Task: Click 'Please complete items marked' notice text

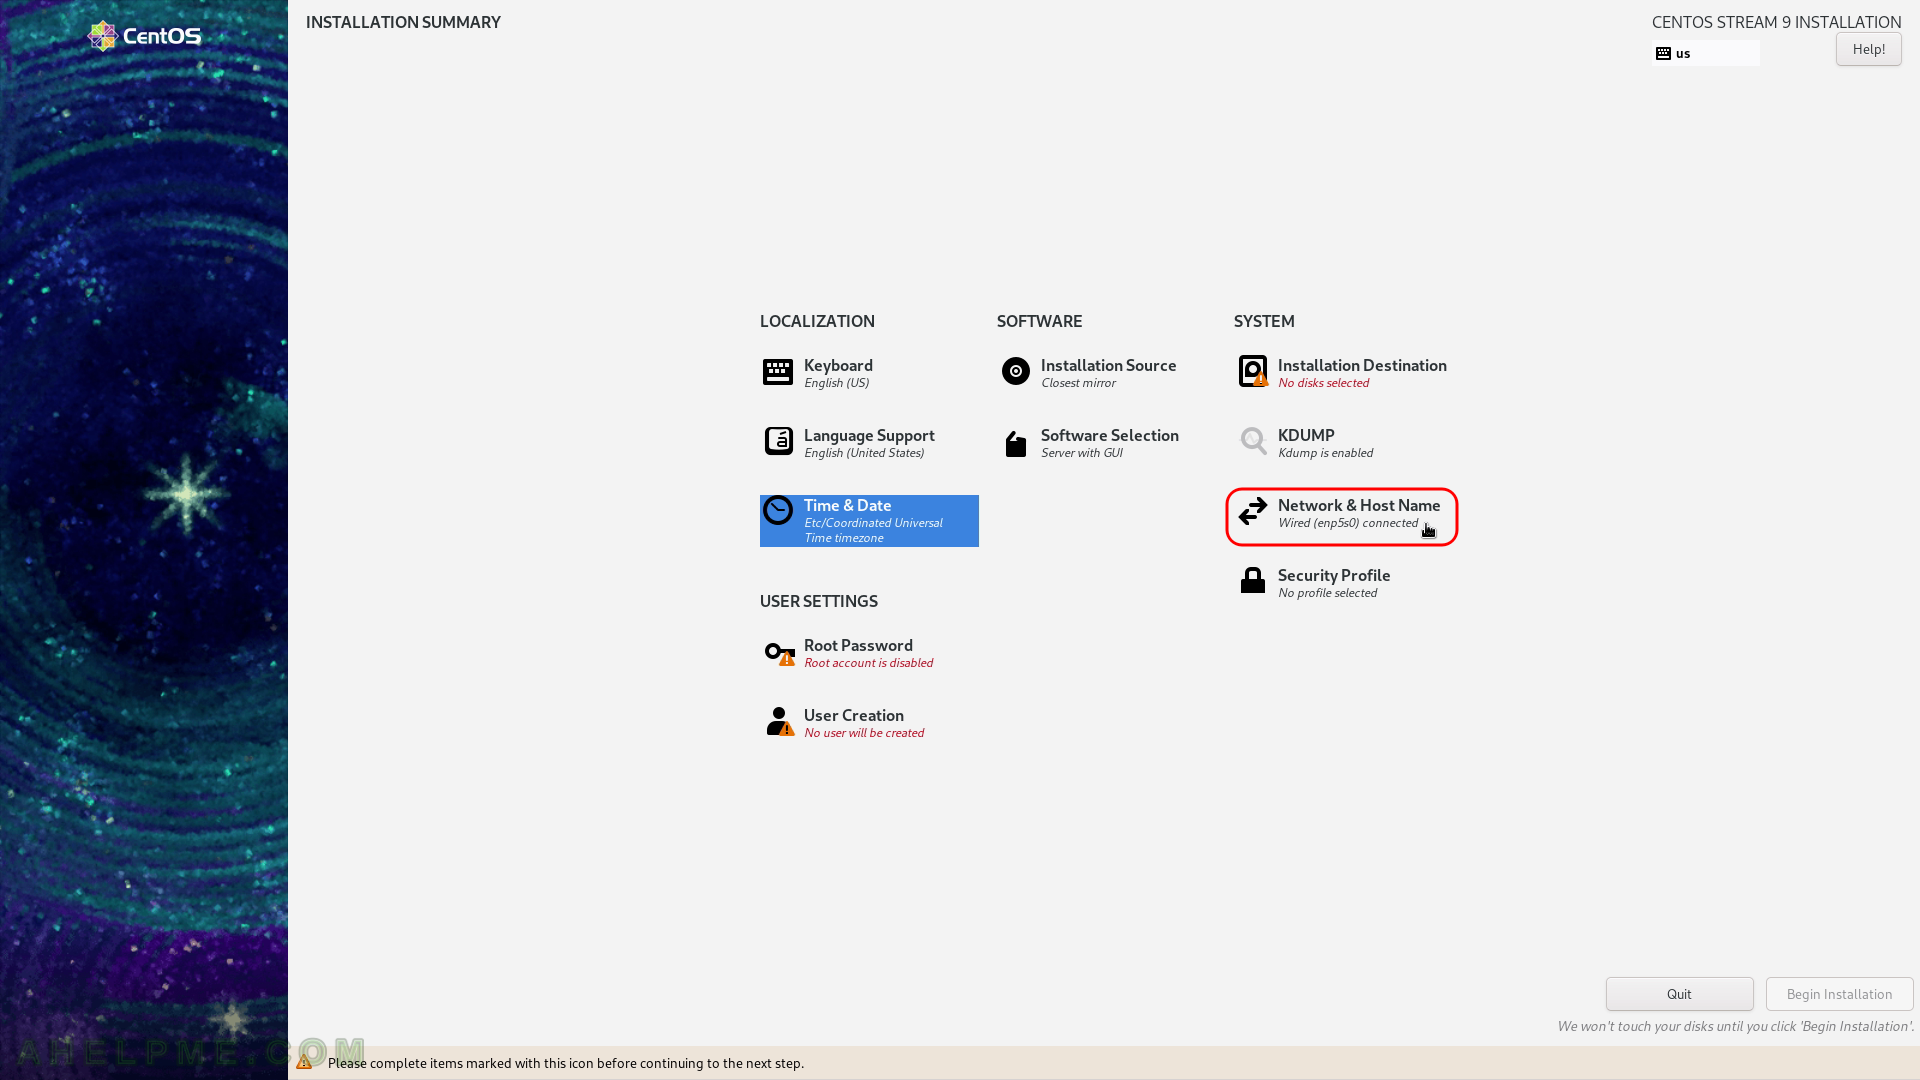Action: pos(566,1063)
